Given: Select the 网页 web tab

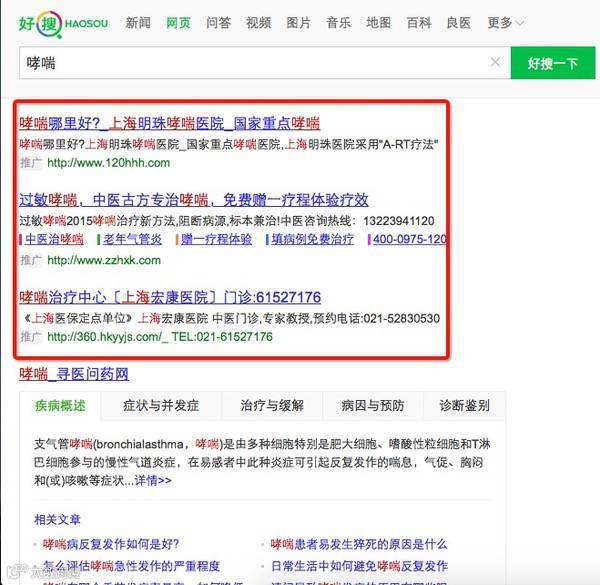Looking at the screenshot, I should point(178,23).
